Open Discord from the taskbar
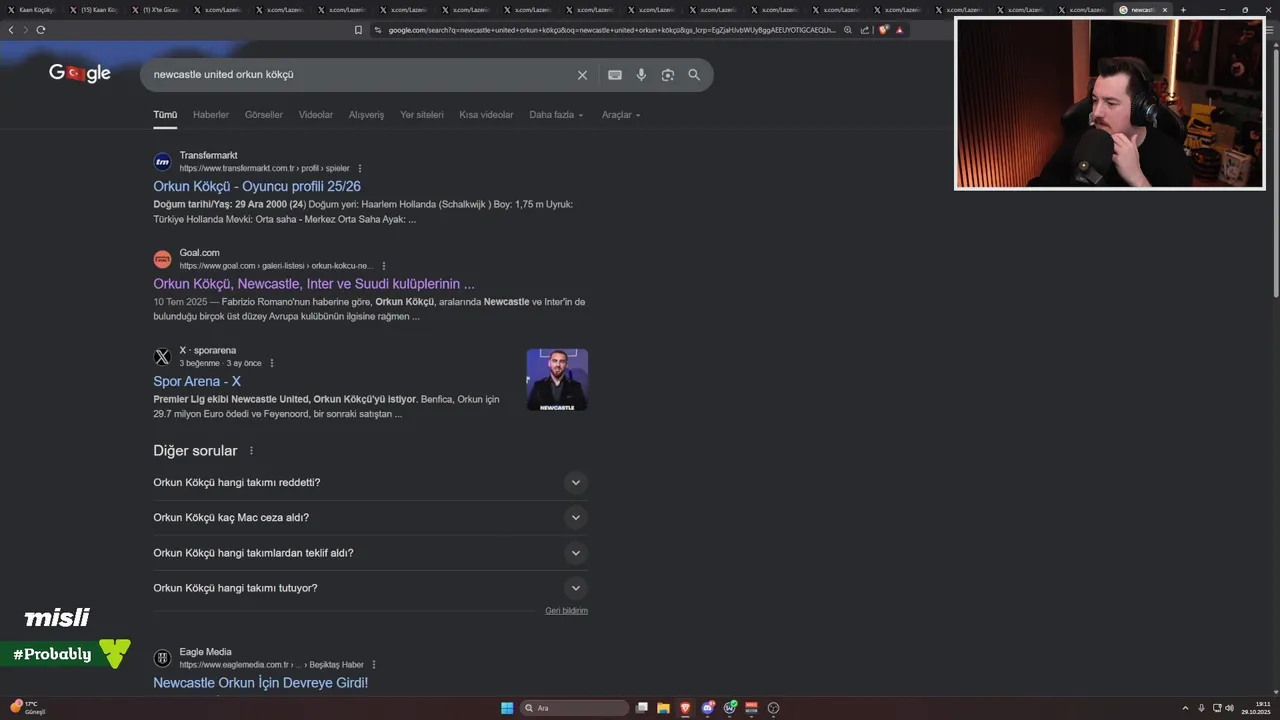This screenshot has width=1280, height=720. [708, 708]
